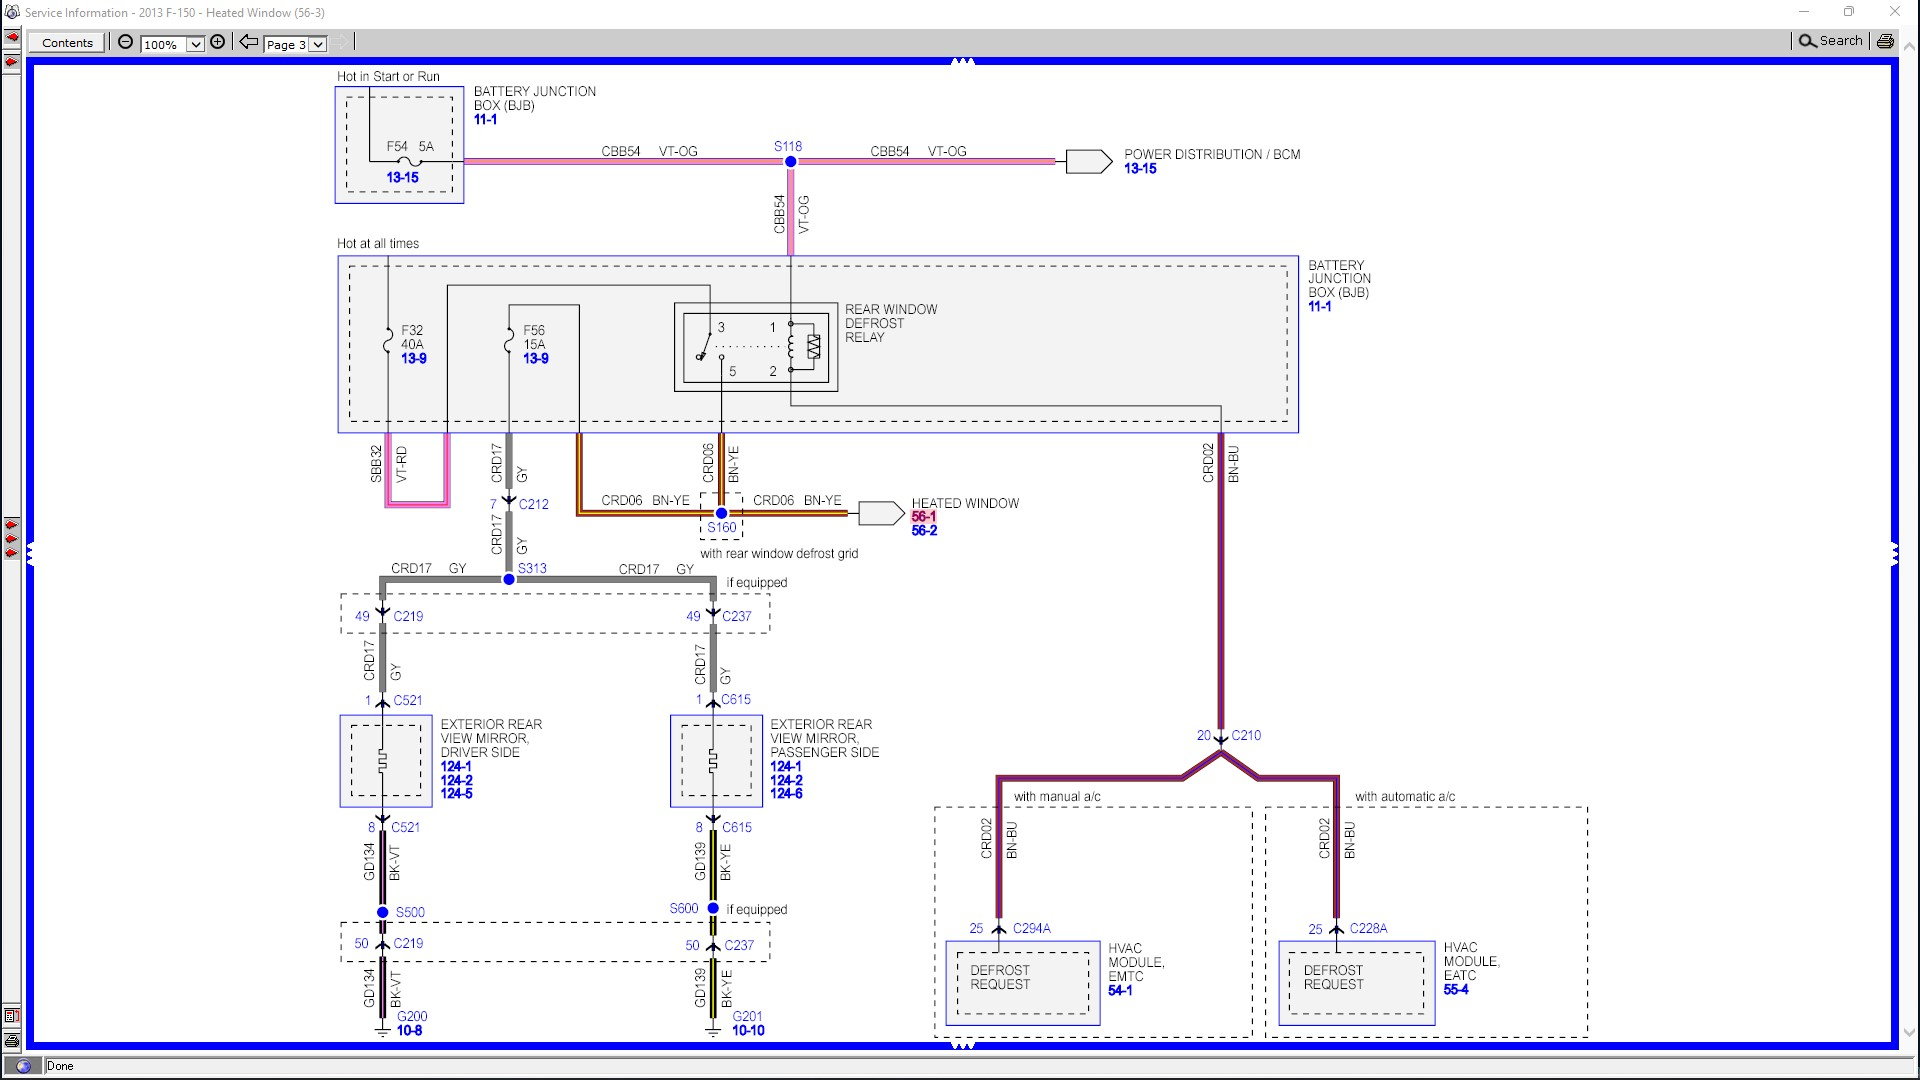
Task: Click connector label C212
Action: (534, 504)
